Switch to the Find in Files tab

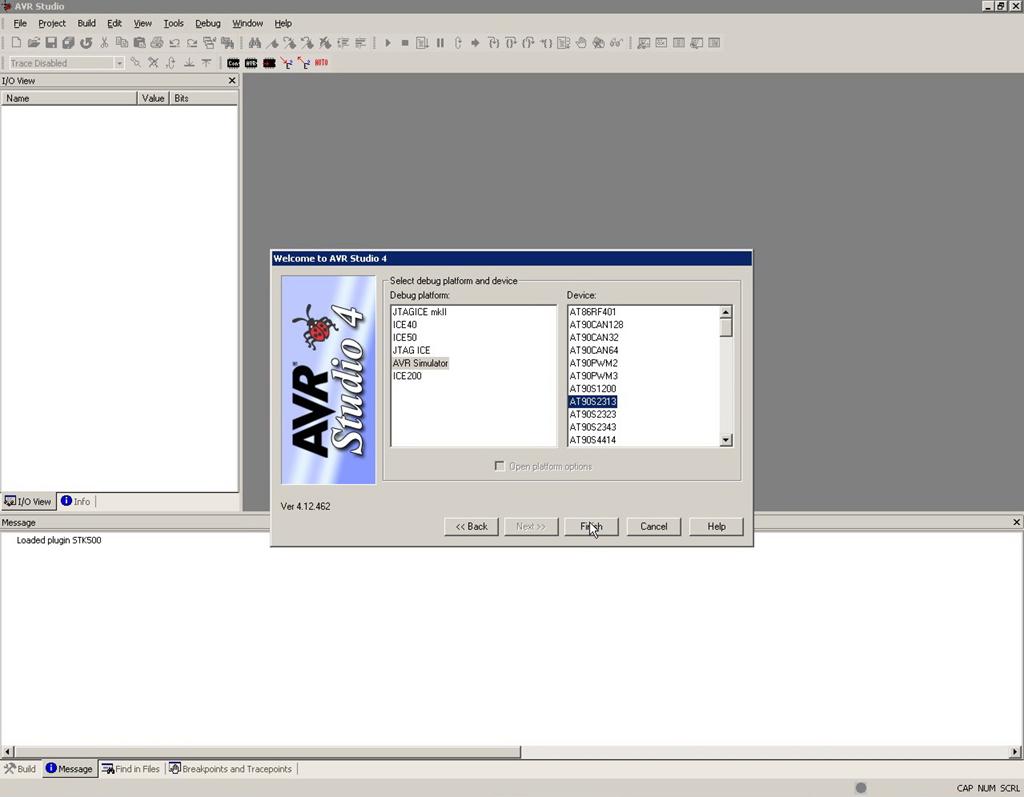131,769
